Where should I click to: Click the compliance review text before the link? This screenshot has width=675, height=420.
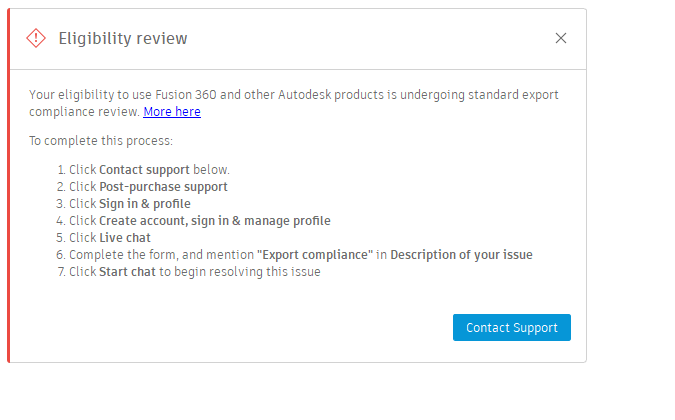[x=84, y=112]
